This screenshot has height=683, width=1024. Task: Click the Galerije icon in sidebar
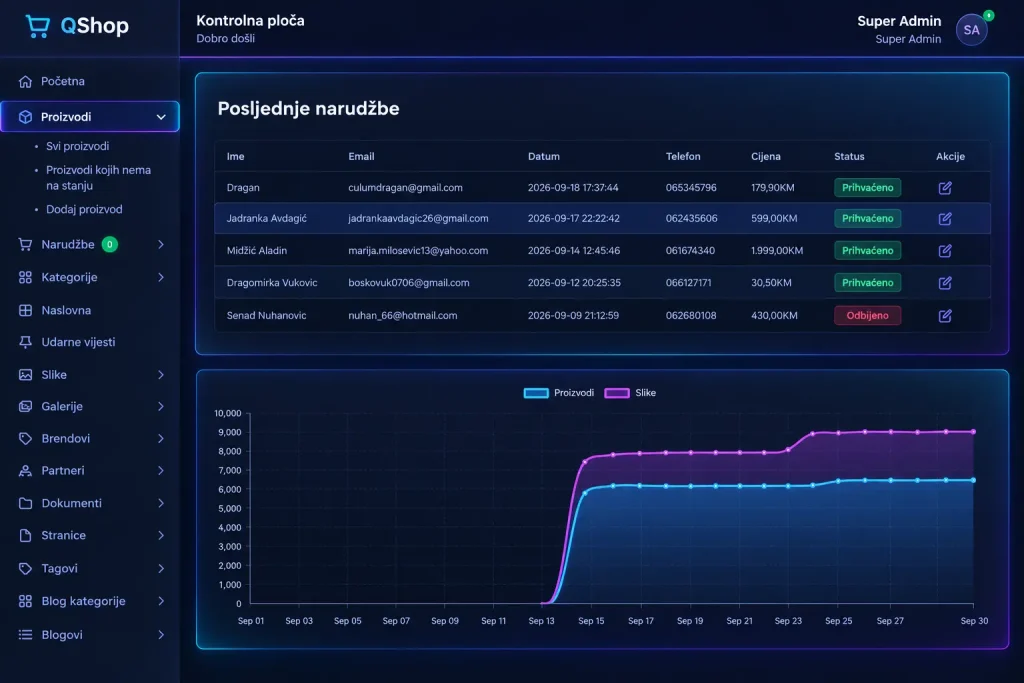25,406
